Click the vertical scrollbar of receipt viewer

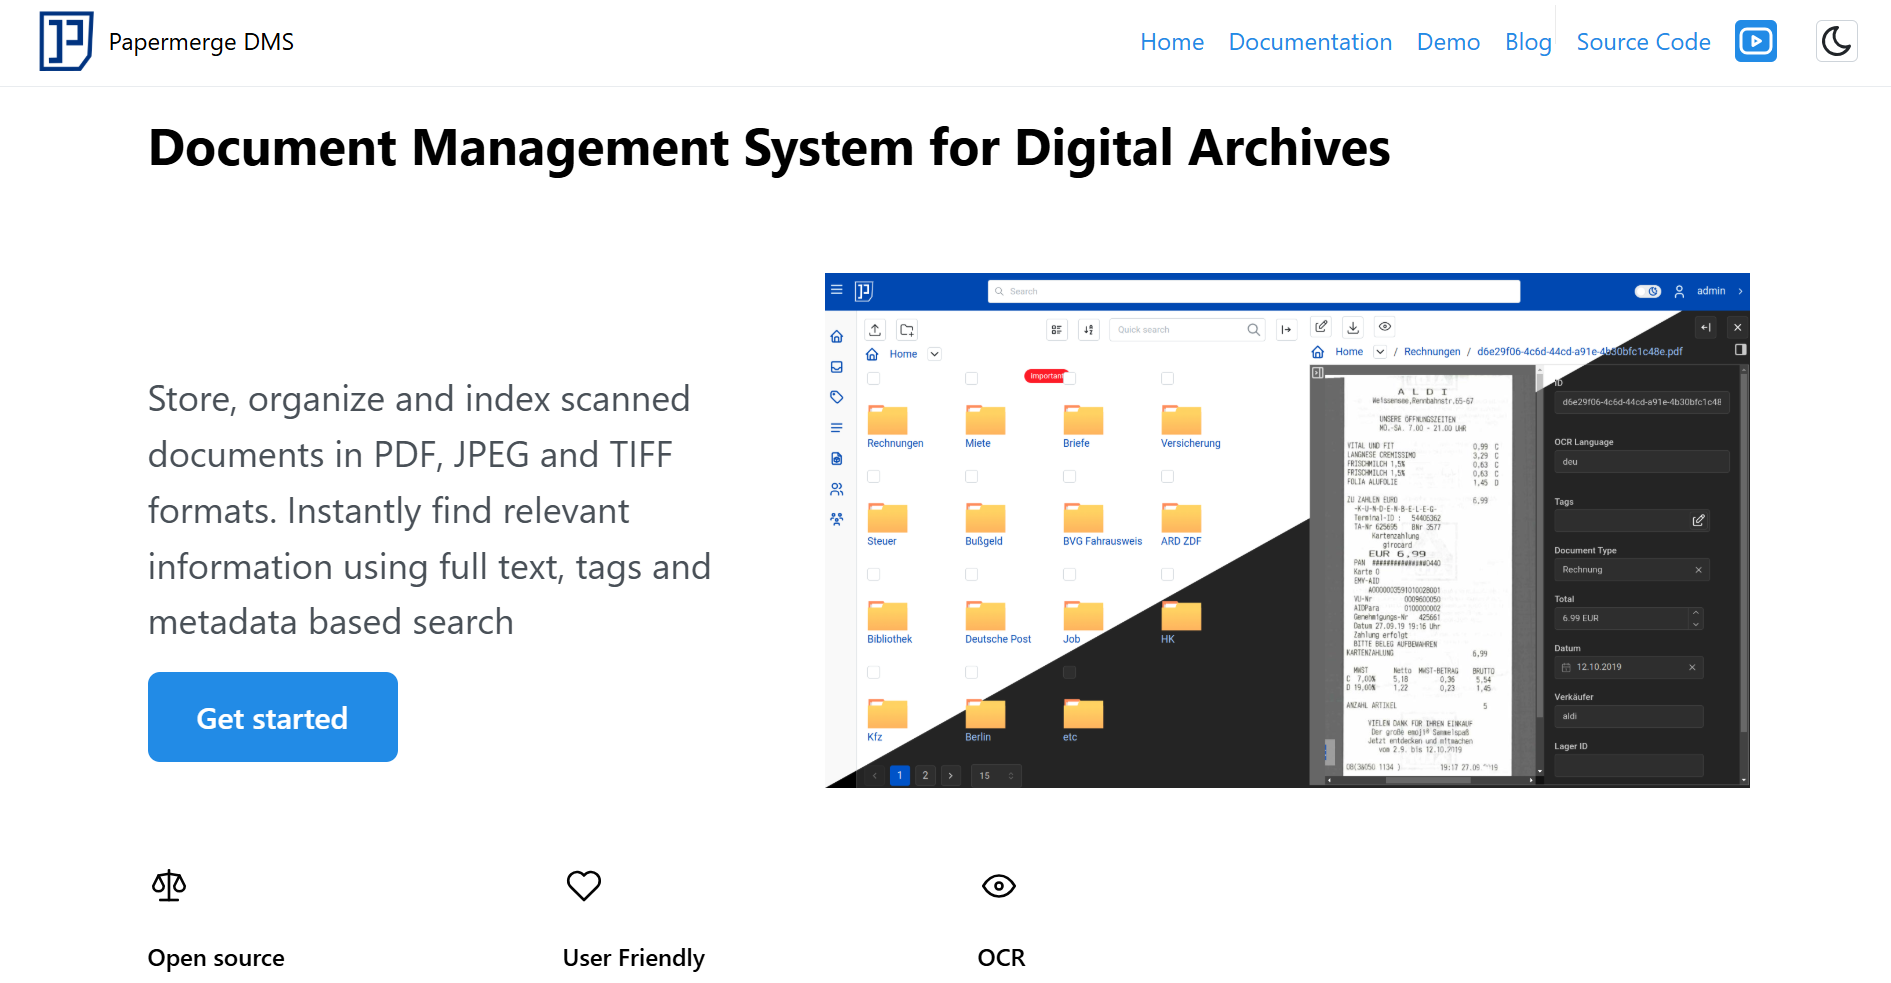pyautogui.click(x=1539, y=570)
